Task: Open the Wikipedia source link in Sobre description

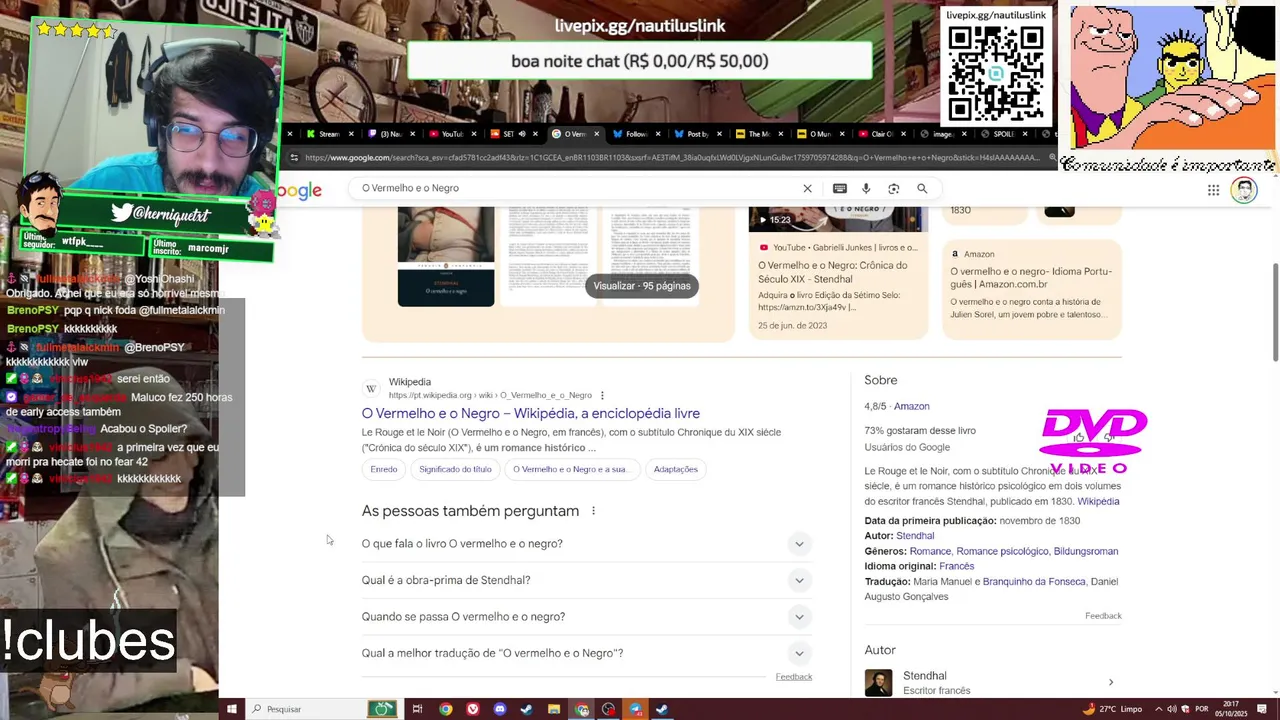Action: [1098, 501]
